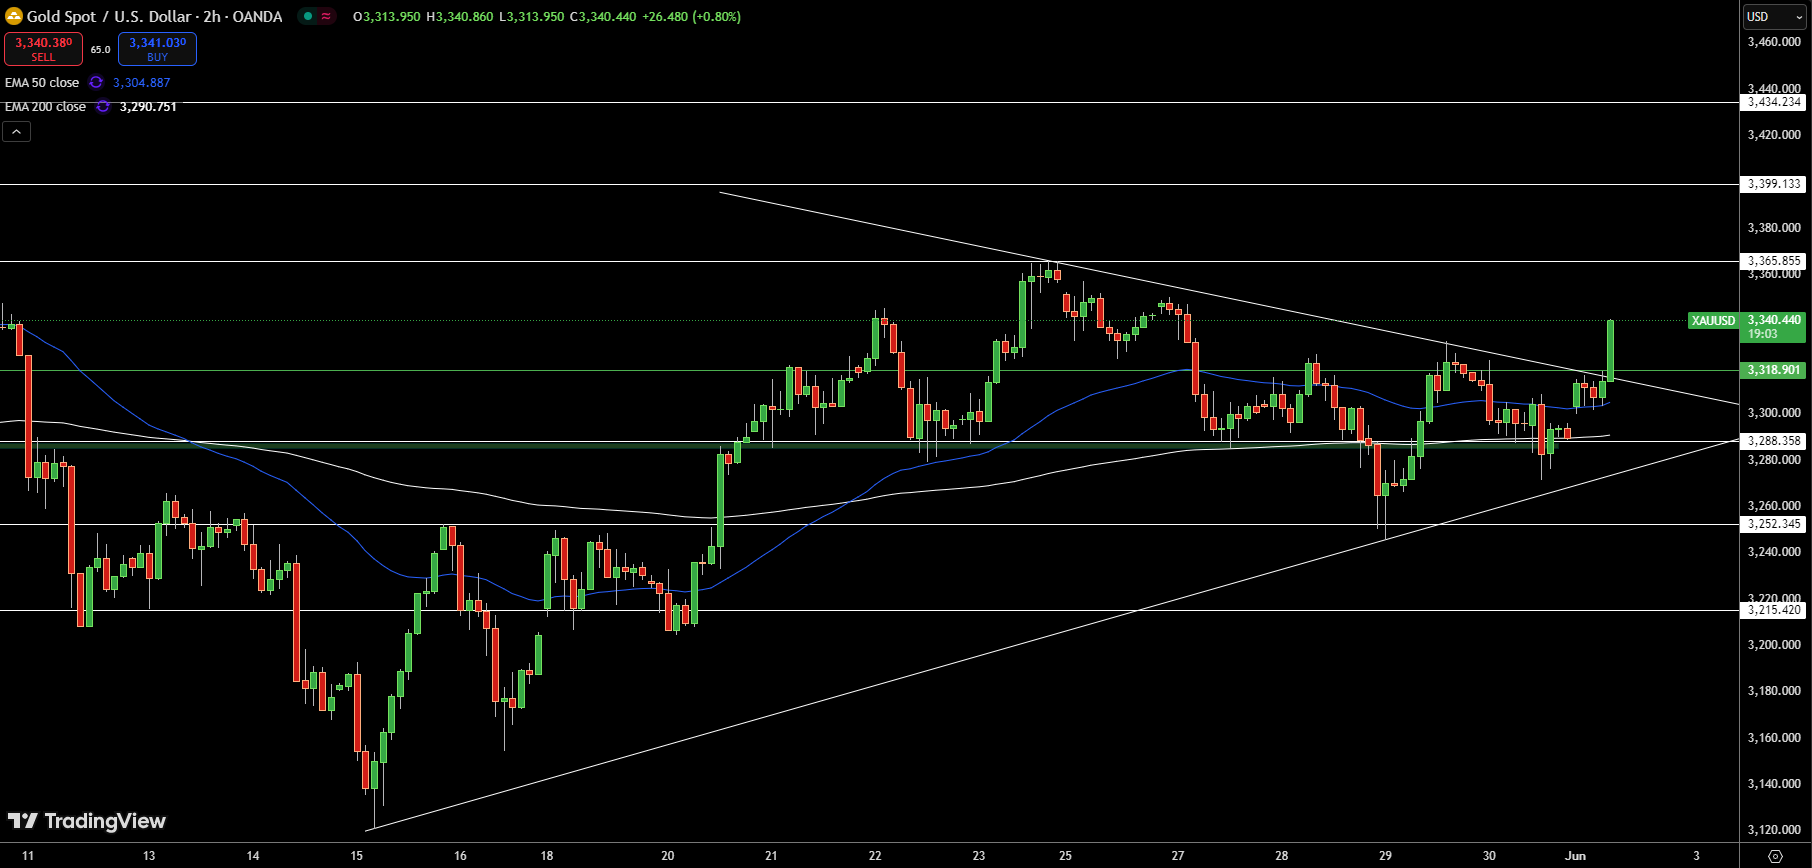Collapse the indicator legend with the chevron
The width and height of the screenshot is (1812, 868).
point(17,132)
